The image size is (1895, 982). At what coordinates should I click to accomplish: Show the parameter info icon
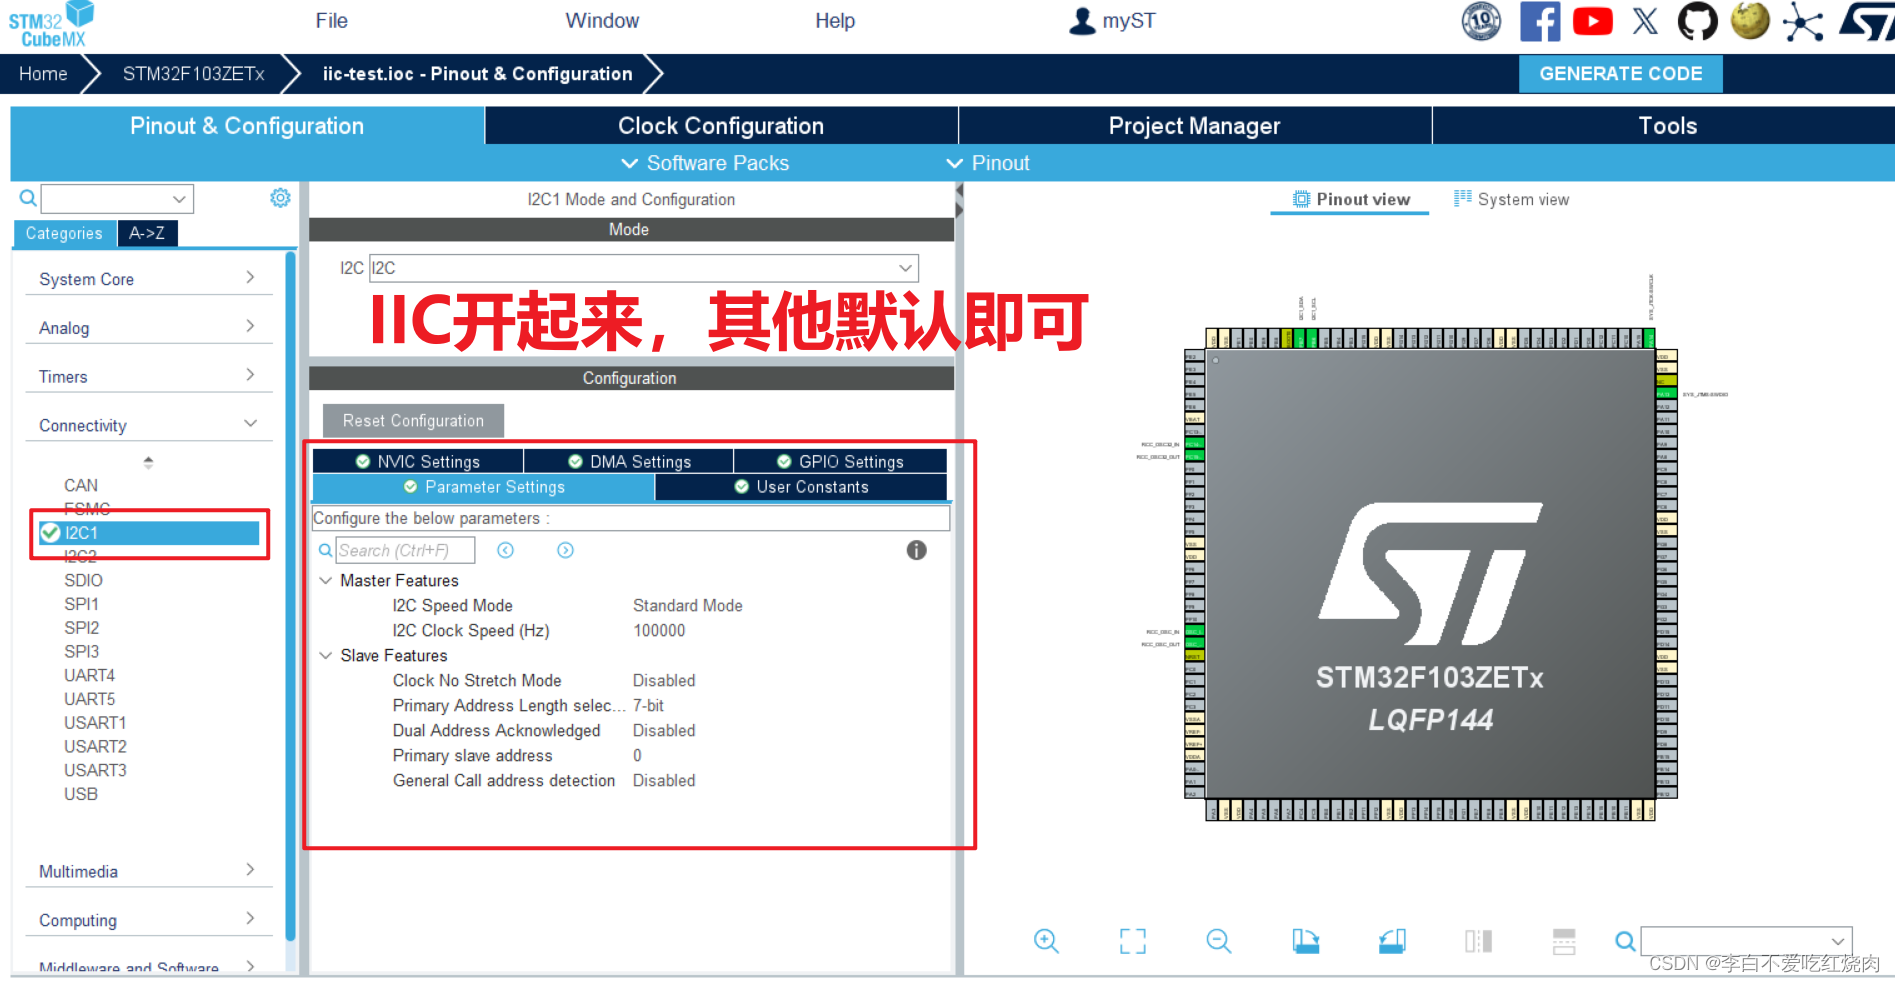[916, 550]
